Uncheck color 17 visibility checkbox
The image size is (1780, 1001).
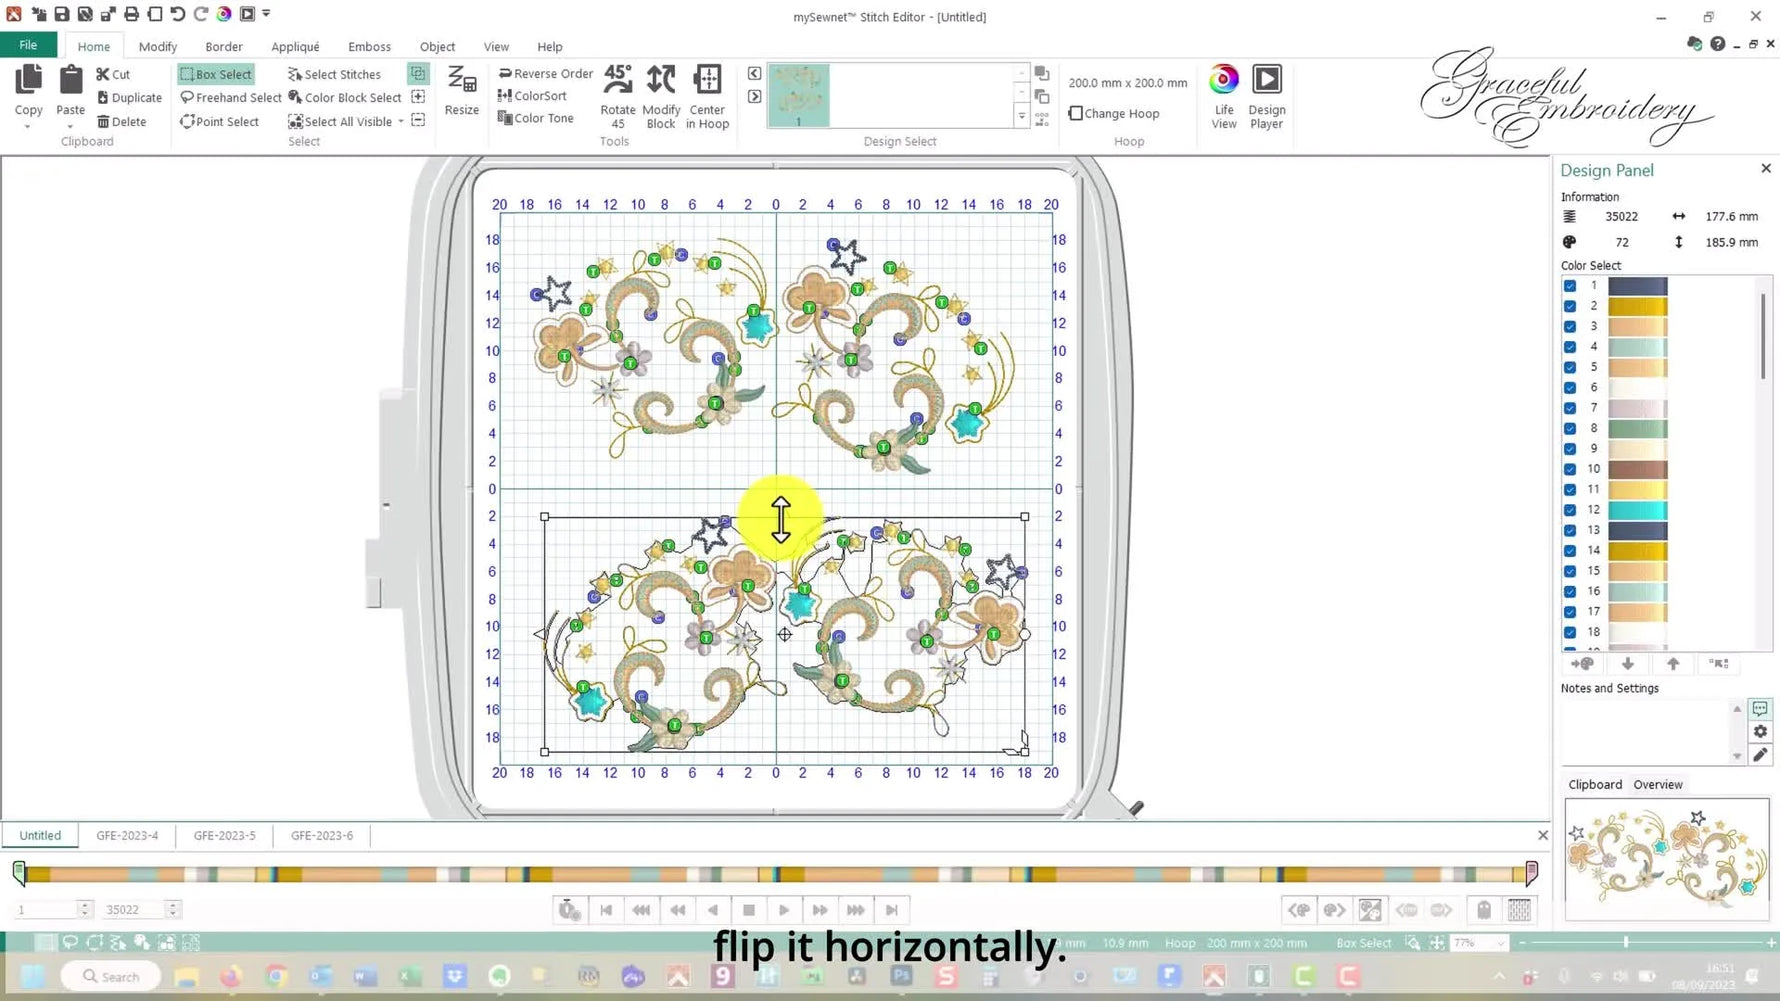click(x=1570, y=612)
